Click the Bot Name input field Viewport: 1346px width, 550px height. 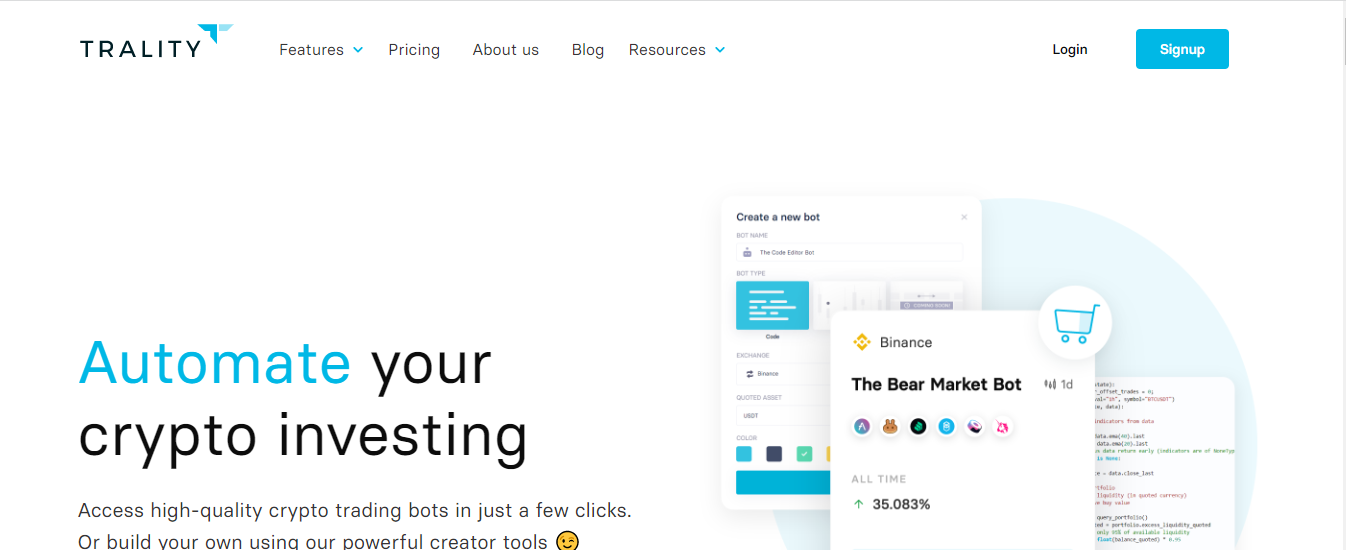[849, 253]
